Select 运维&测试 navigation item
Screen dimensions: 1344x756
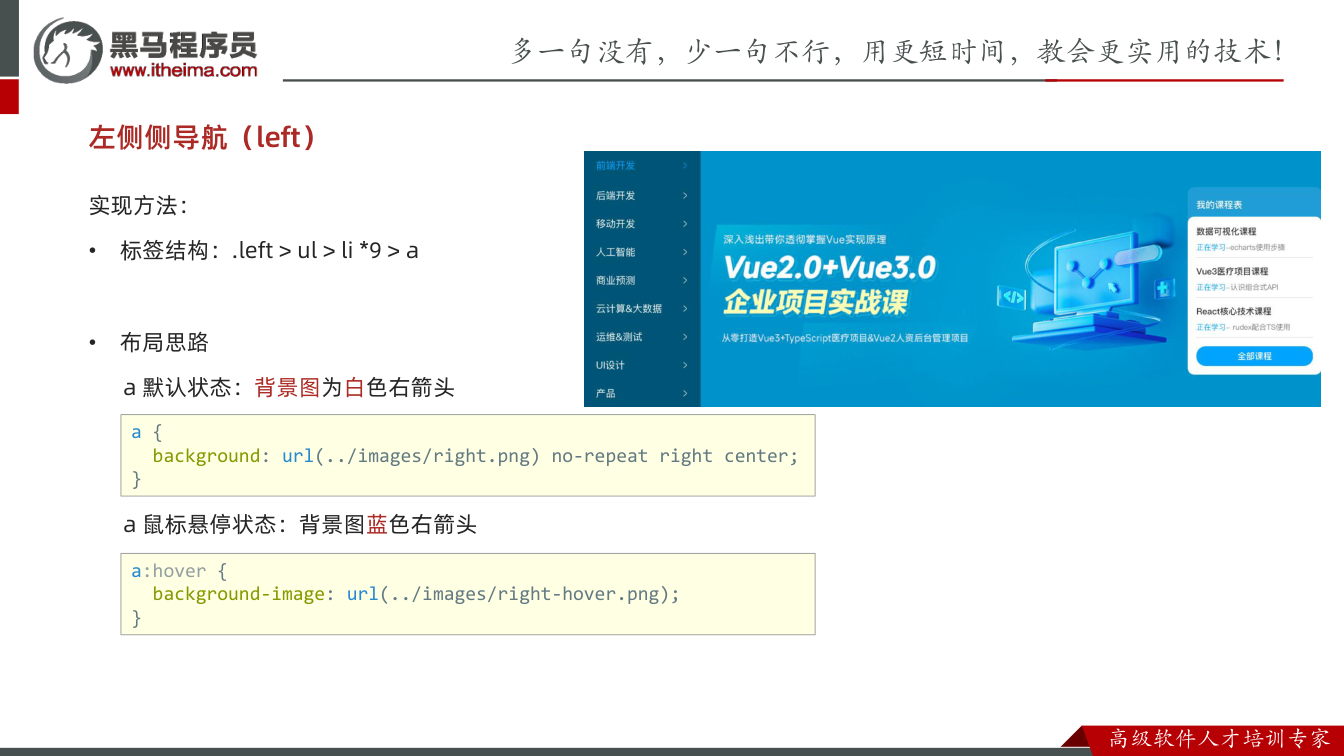[x=619, y=337]
